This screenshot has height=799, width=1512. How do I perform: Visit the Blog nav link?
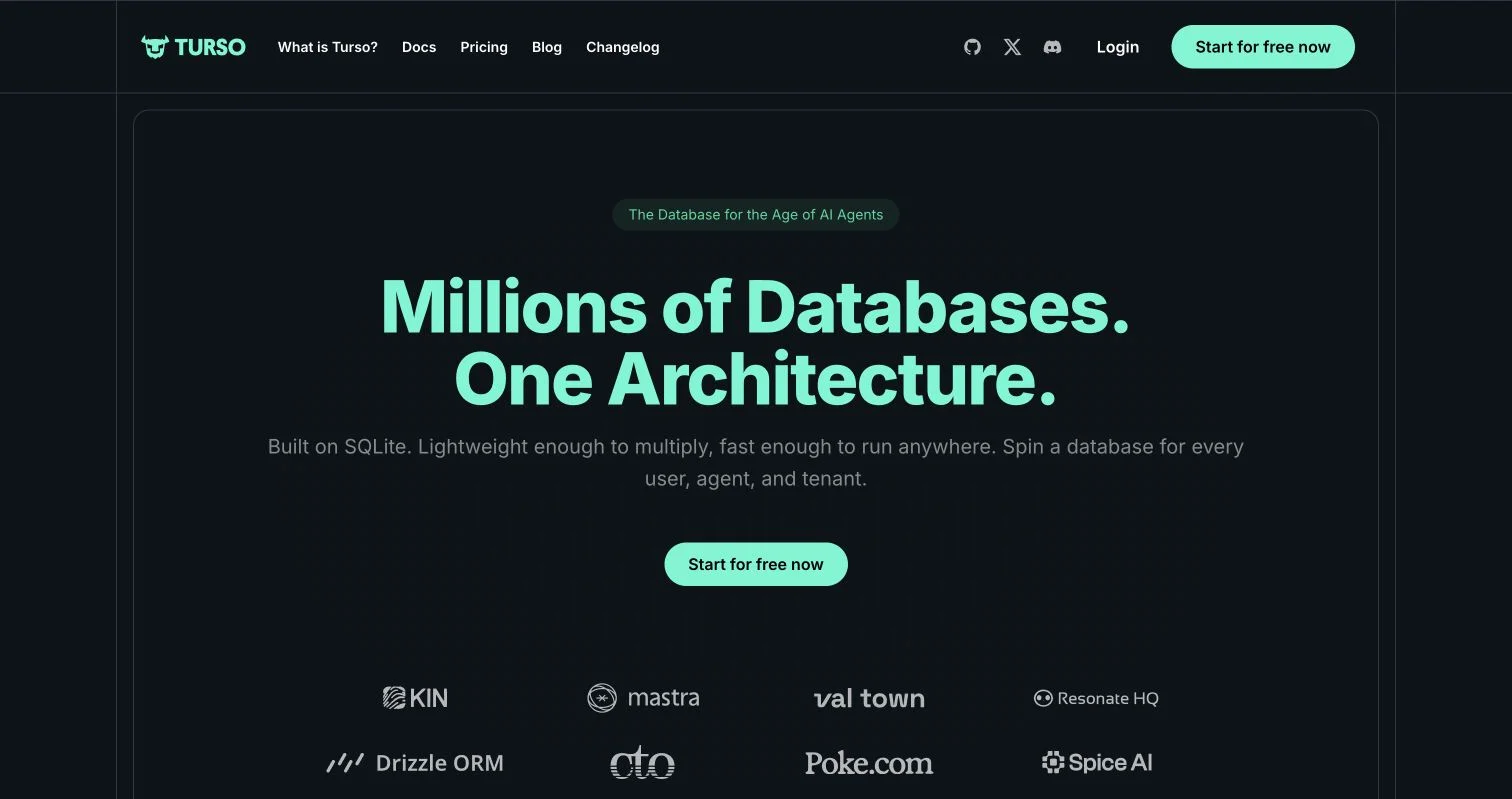[x=547, y=47]
